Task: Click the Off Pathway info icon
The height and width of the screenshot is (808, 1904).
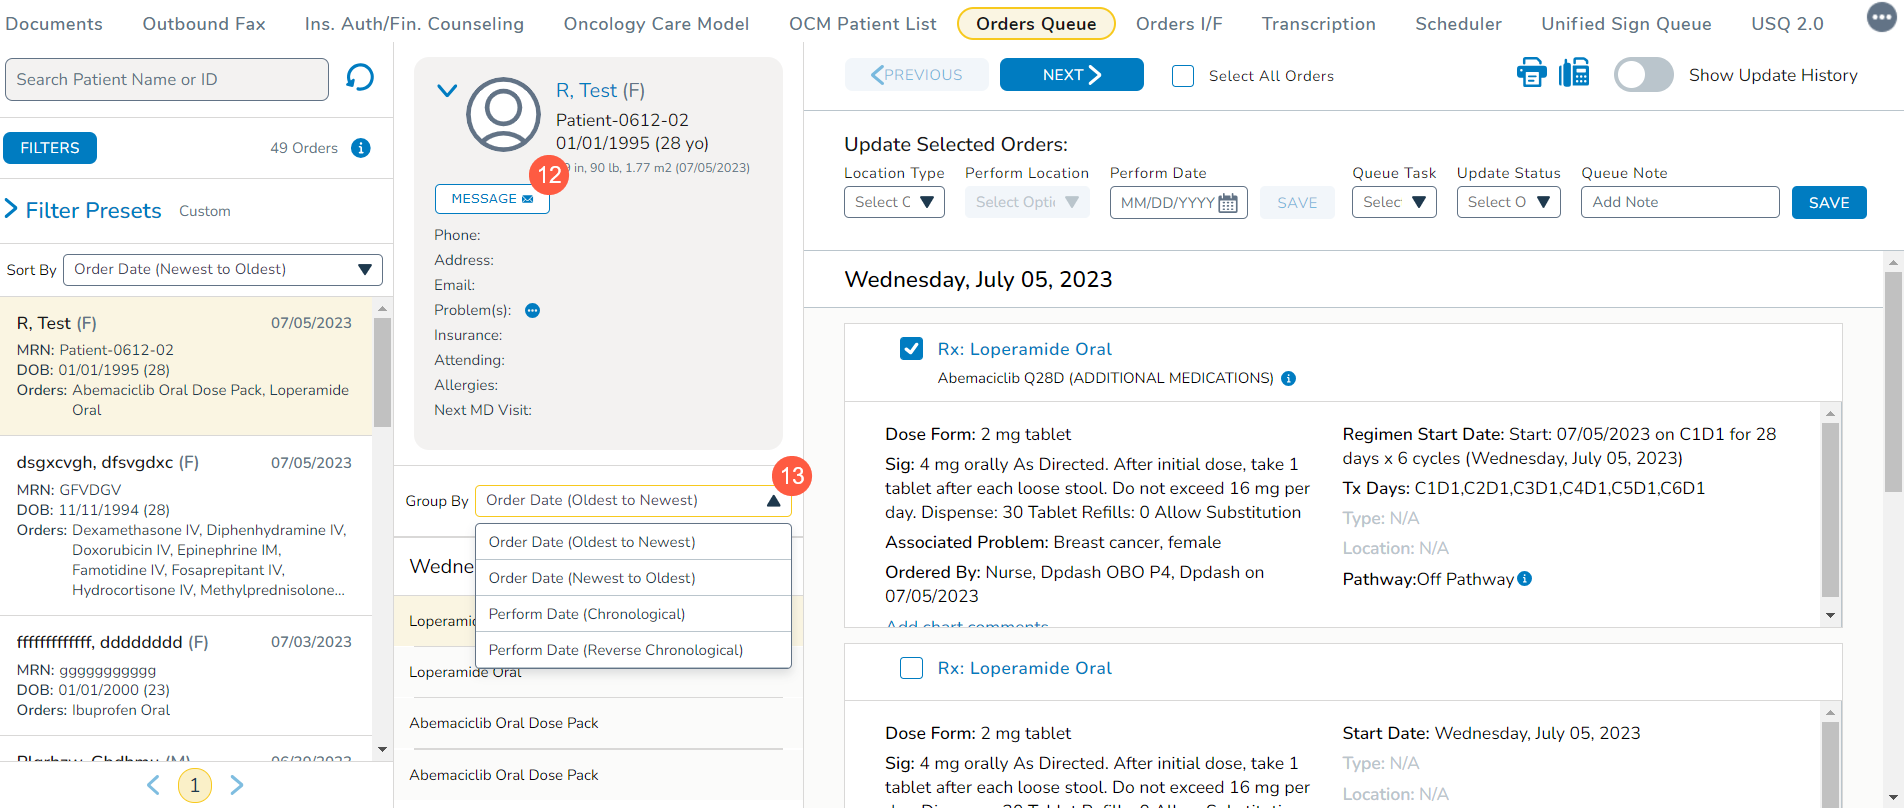Action: click(x=1524, y=579)
